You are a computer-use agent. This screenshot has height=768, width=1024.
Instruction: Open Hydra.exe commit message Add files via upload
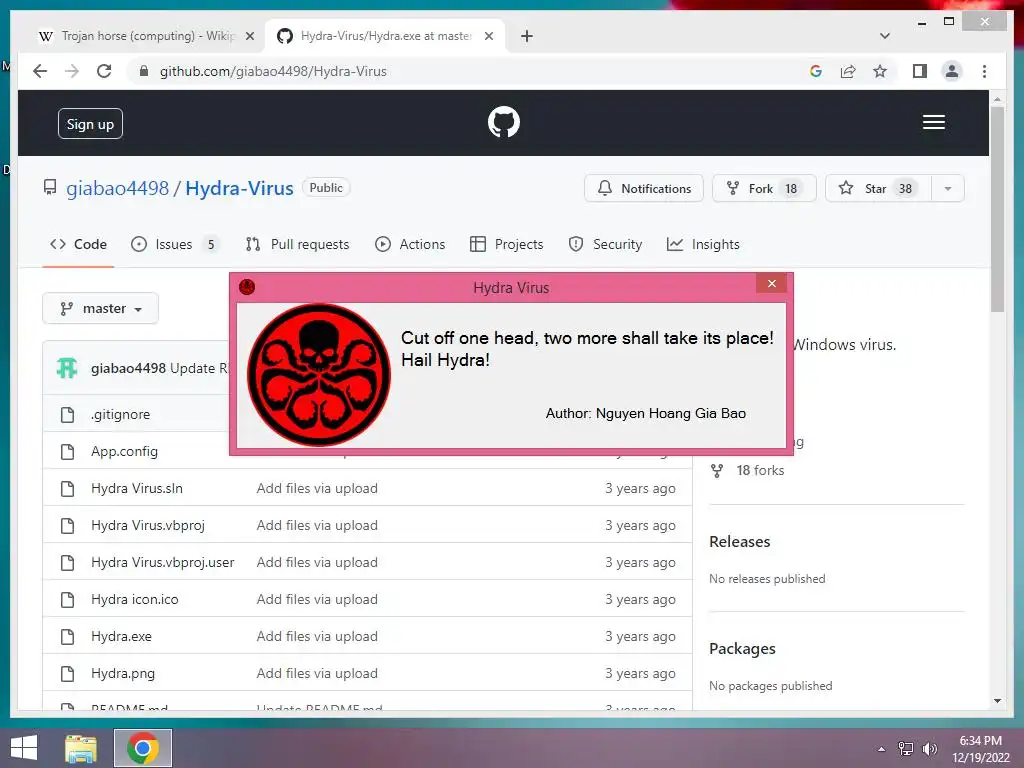(x=317, y=637)
